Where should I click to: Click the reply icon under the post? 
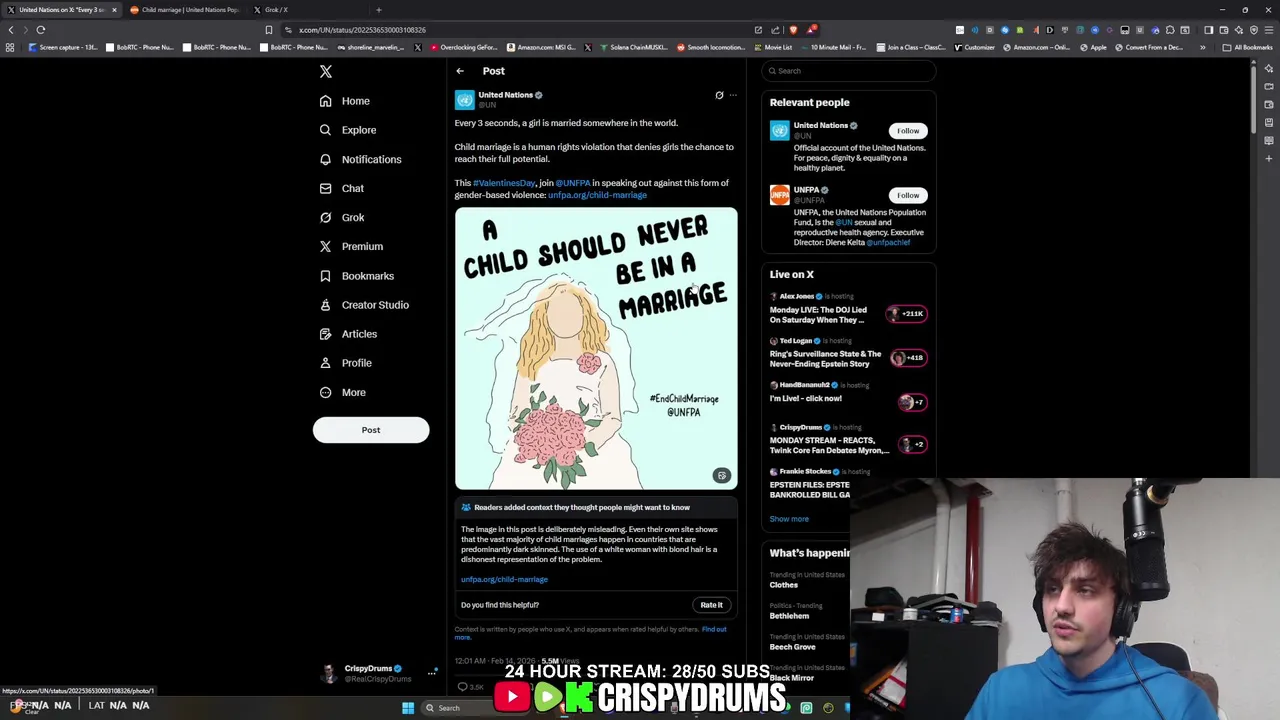(x=462, y=687)
